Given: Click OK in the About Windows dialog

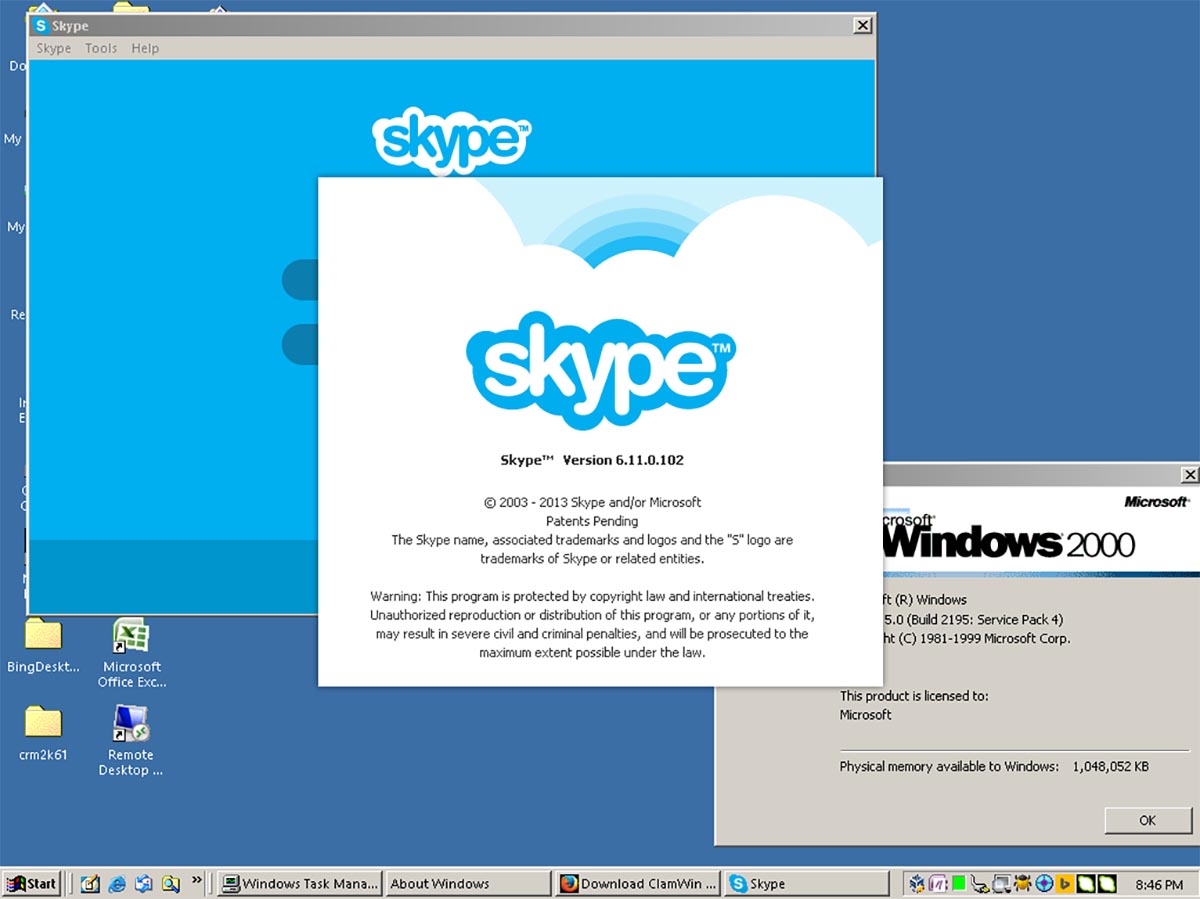Looking at the screenshot, I should coord(1147,820).
